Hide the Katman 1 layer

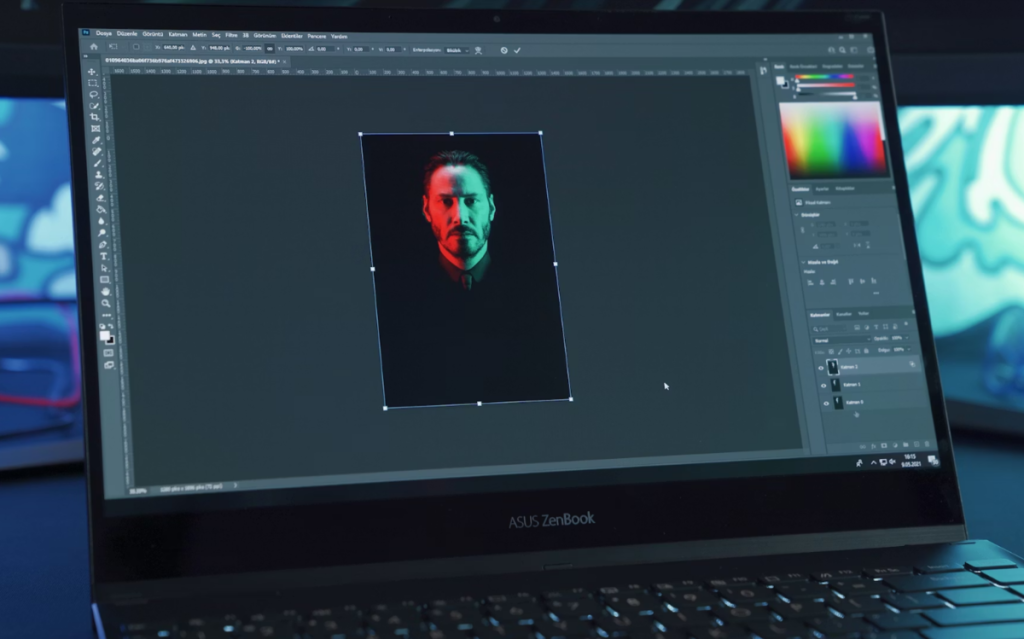coord(823,385)
